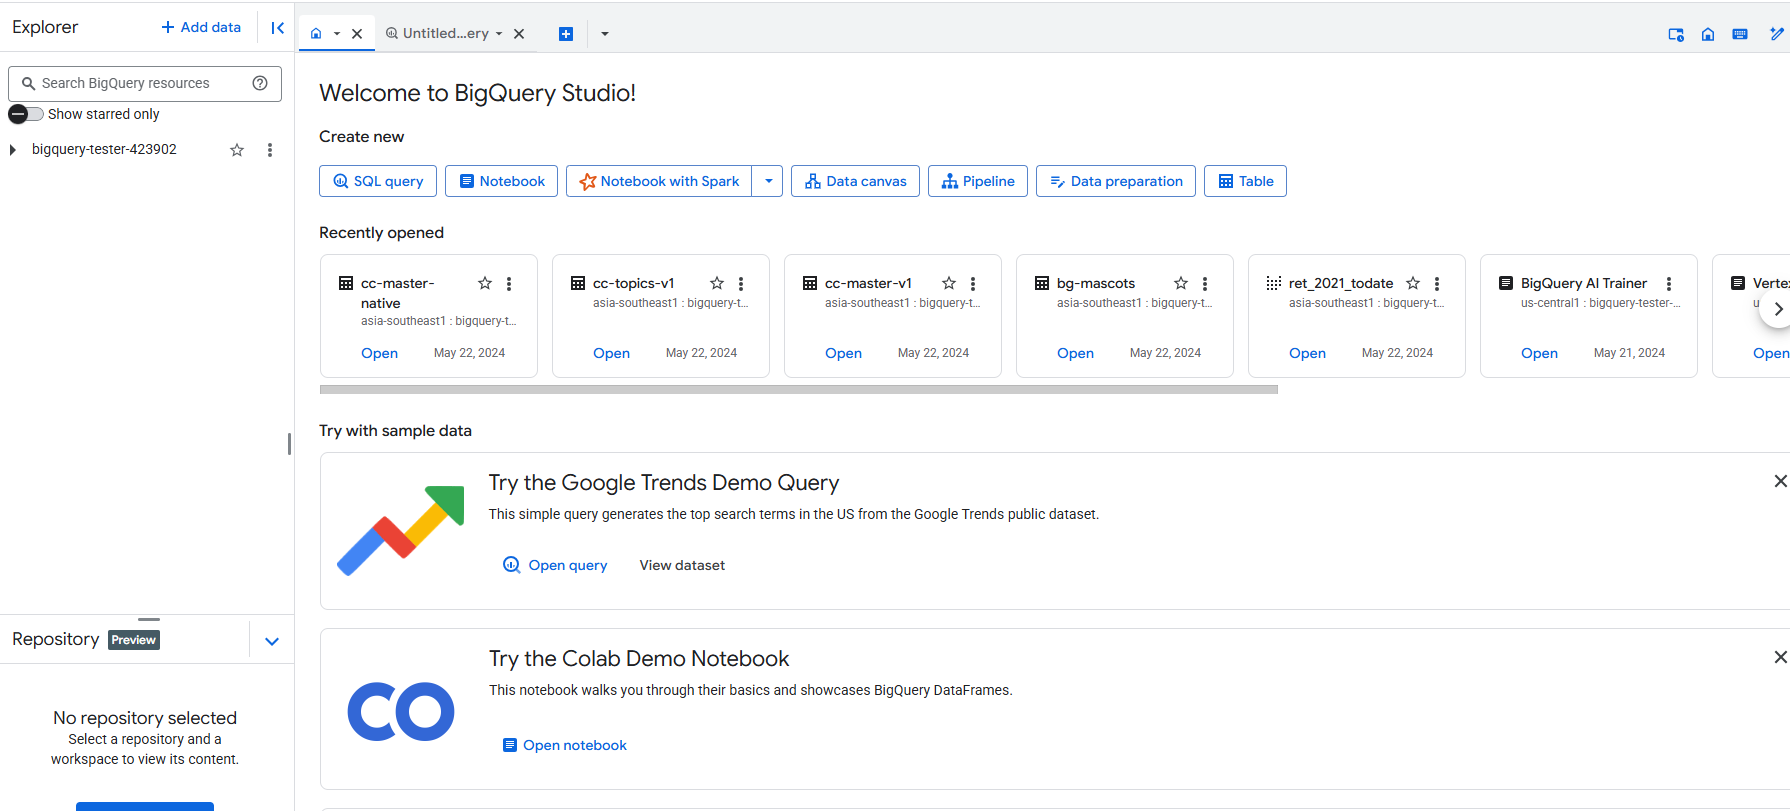1790x811 pixels.
Task: Open more options for ret_2021_todate card
Action: [x=1437, y=283]
